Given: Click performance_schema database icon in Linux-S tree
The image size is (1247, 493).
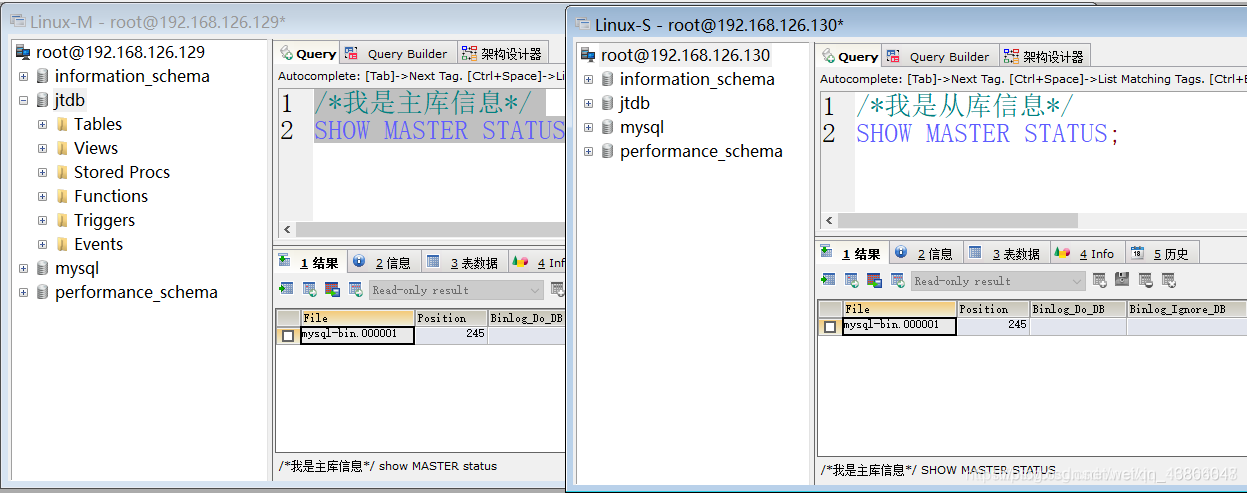Looking at the screenshot, I should pyautogui.click(x=607, y=151).
